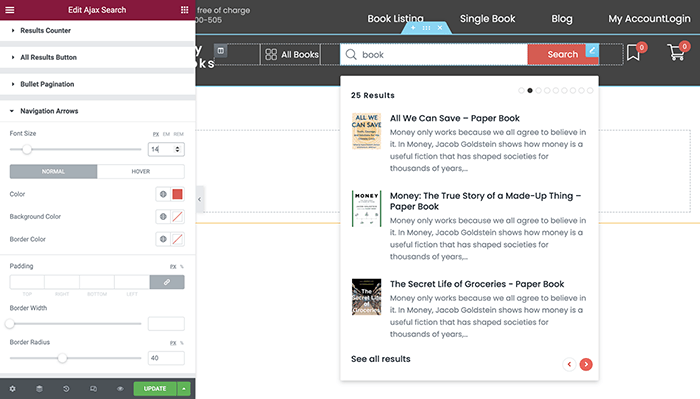Screen dimensions: 700x399
Task: Click the edit section handle icon
Action: [426, 28]
